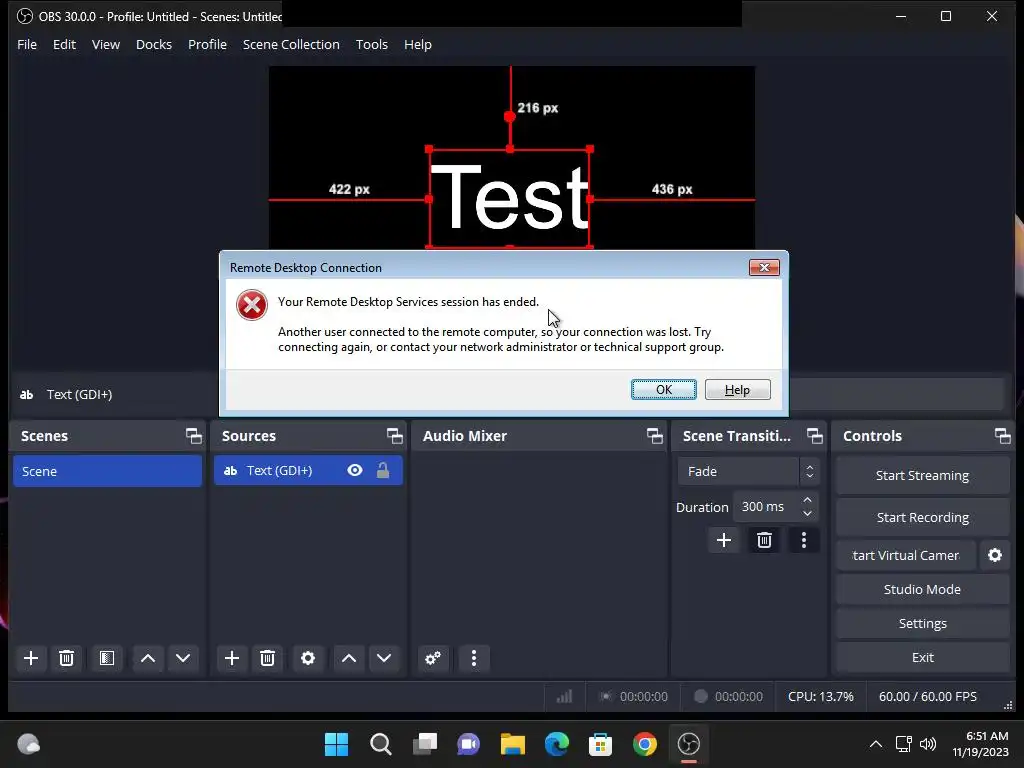Click 60.00 / 60.00 FPS status text

click(927, 697)
